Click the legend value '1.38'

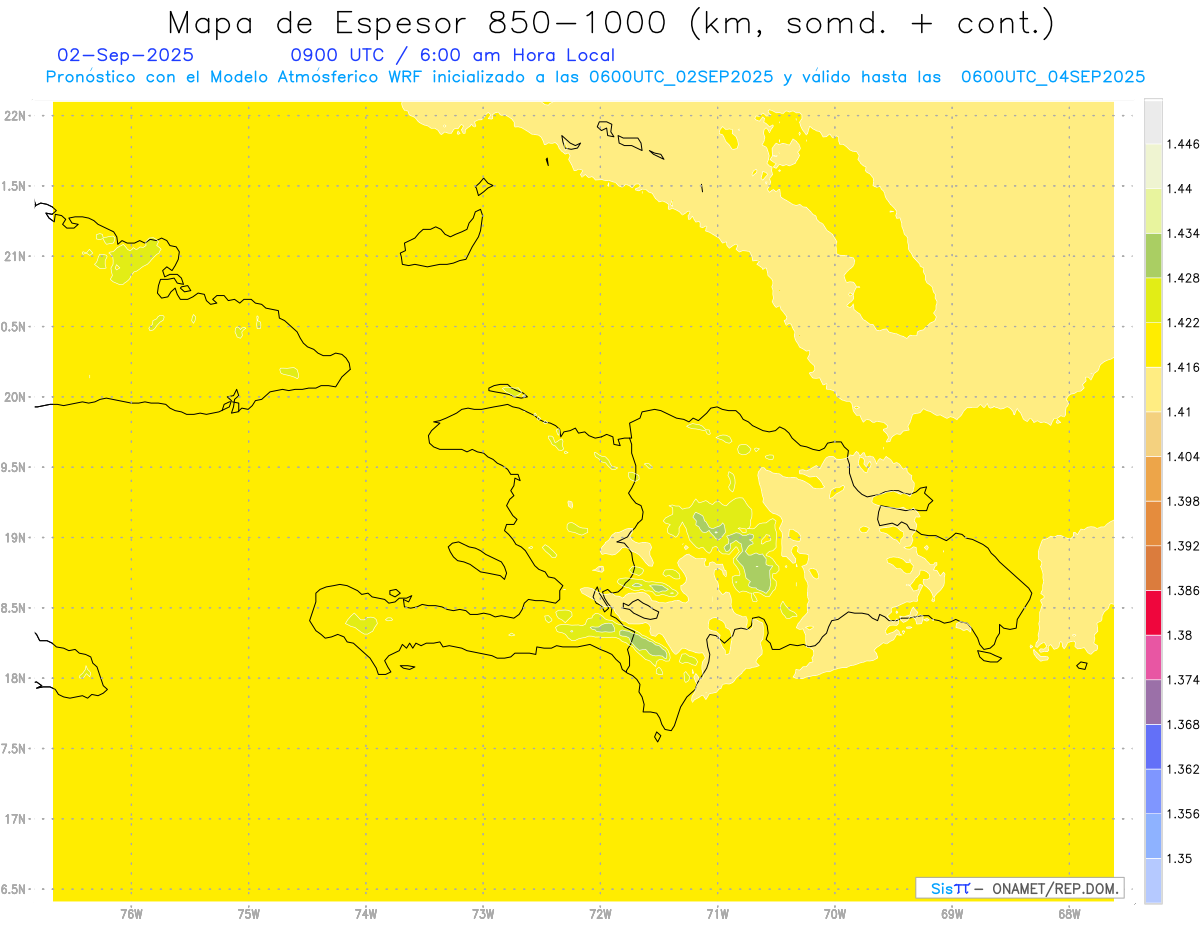click(1179, 635)
